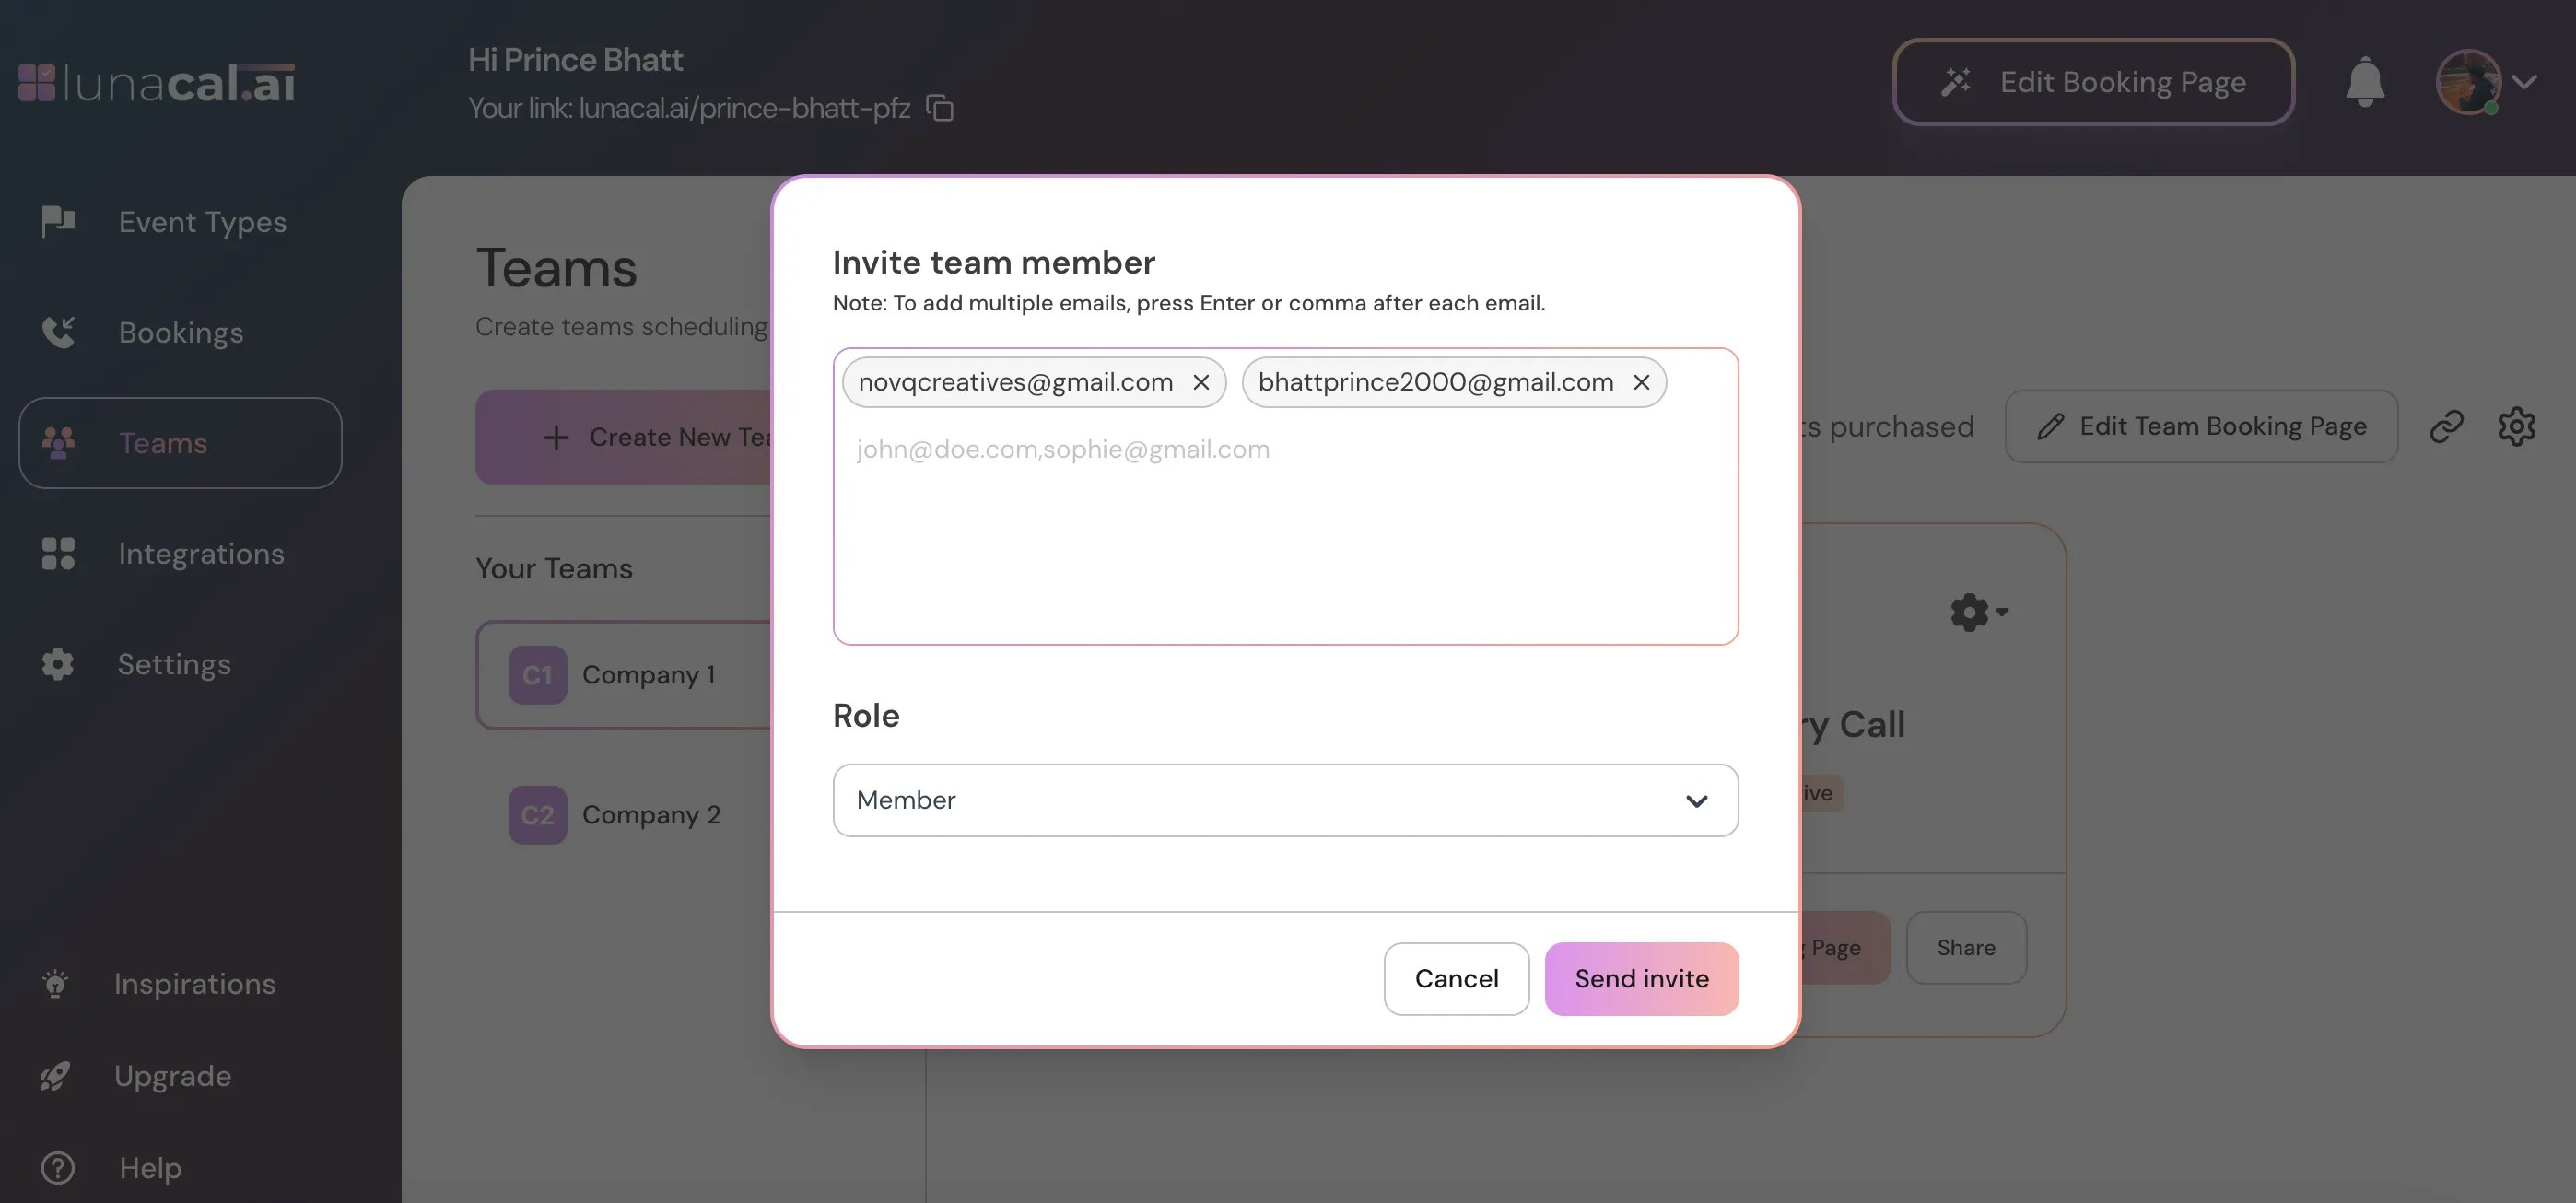The image size is (2576, 1203).
Task: Copy booking link icon next to lunacal URL
Action: [x=940, y=108]
